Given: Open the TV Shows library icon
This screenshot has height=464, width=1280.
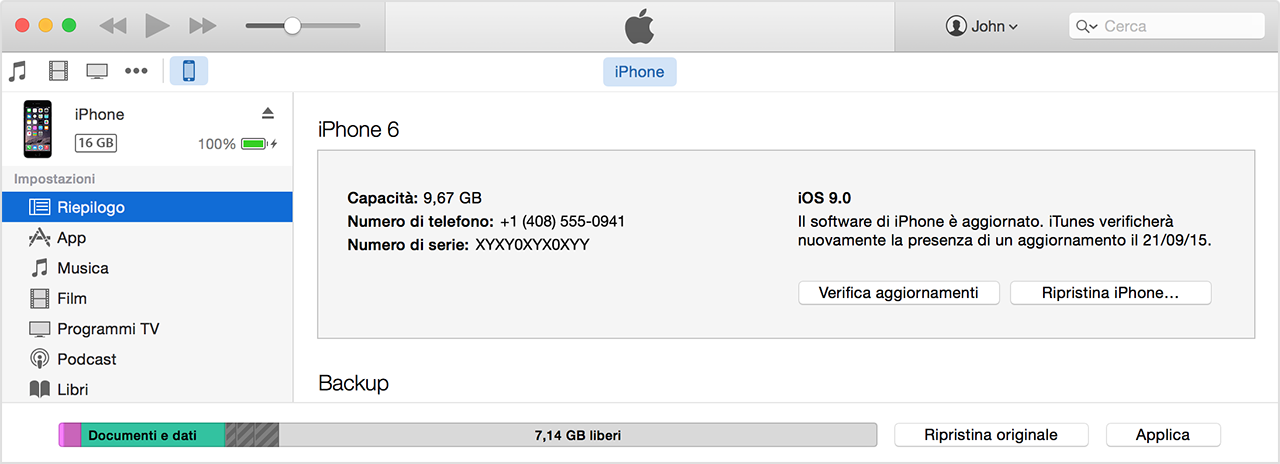Looking at the screenshot, I should point(97,71).
